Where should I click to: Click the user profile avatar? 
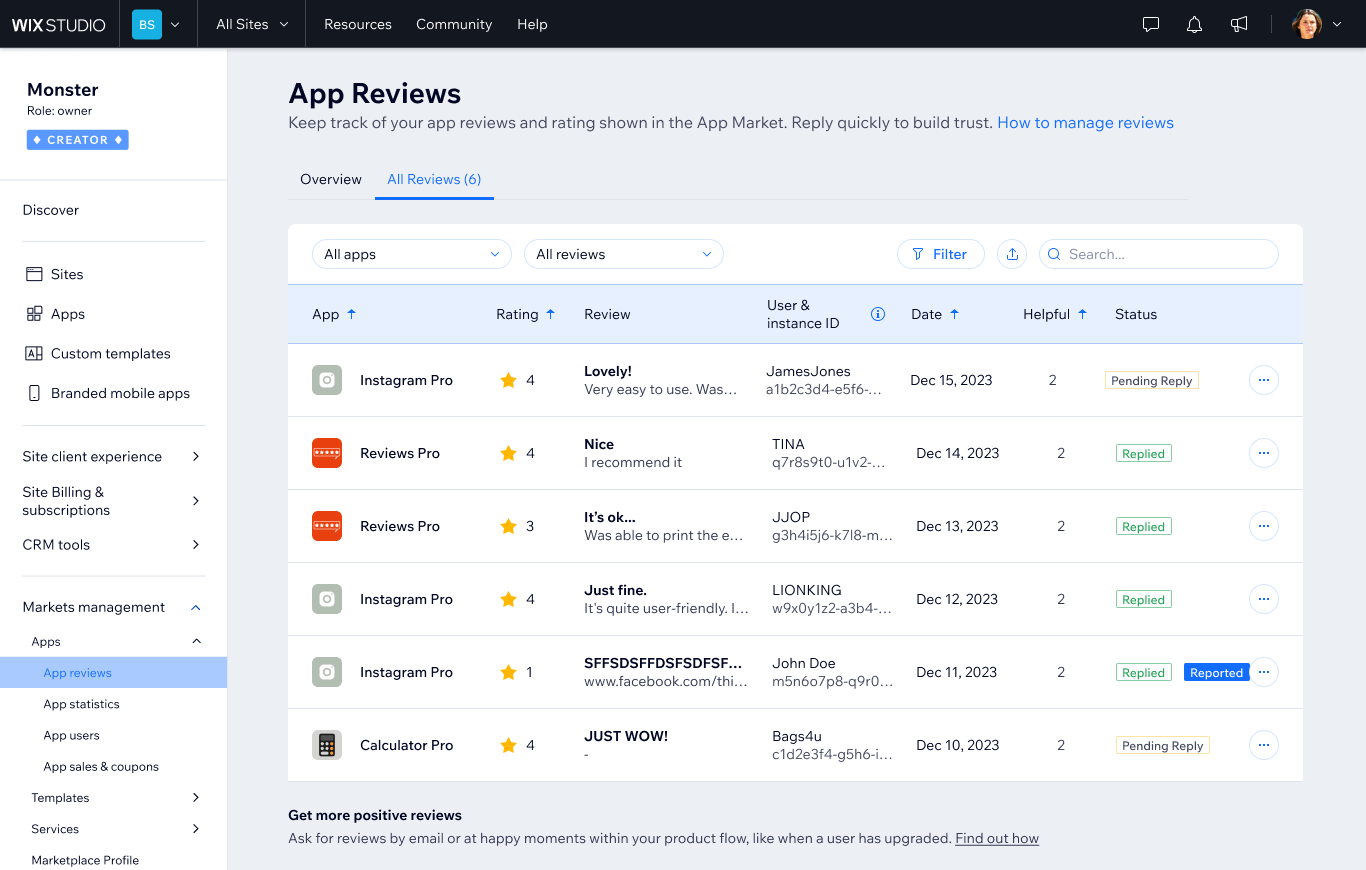tap(1307, 24)
